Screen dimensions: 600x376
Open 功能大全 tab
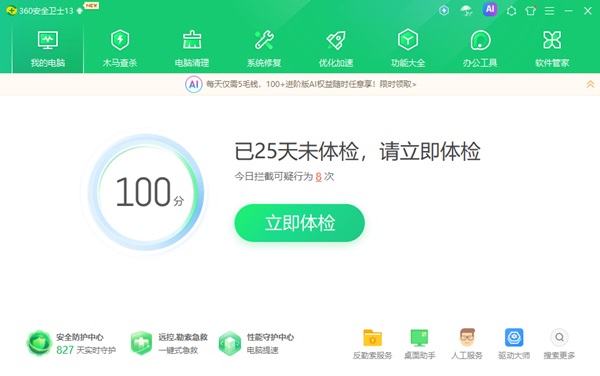tap(408, 49)
